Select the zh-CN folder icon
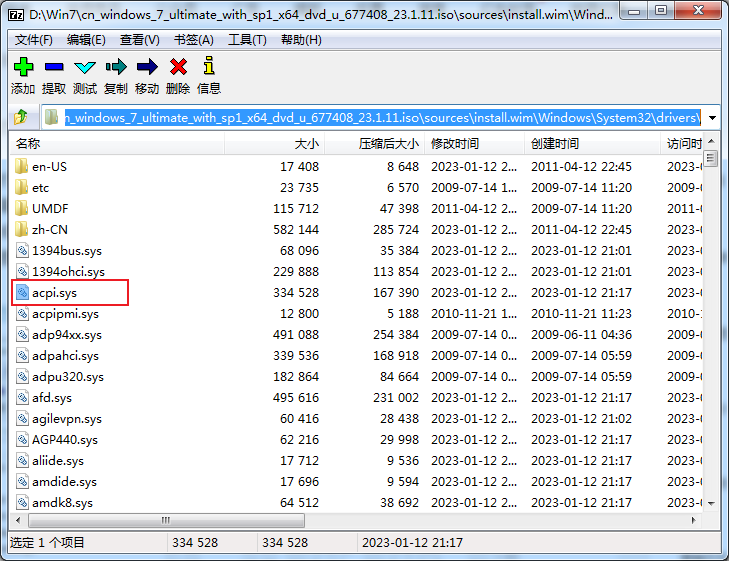Image resolution: width=729 pixels, height=561 pixels. coord(21,229)
